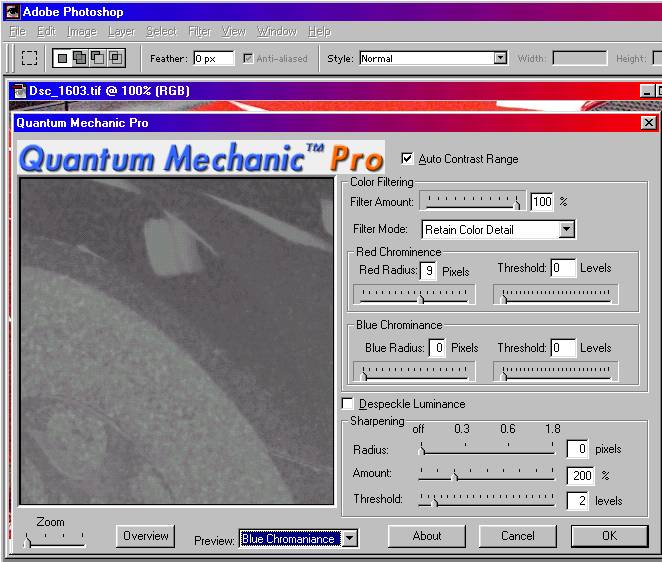
Task: Adjust the Red Radius slider
Action: click(x=414, y=295)
